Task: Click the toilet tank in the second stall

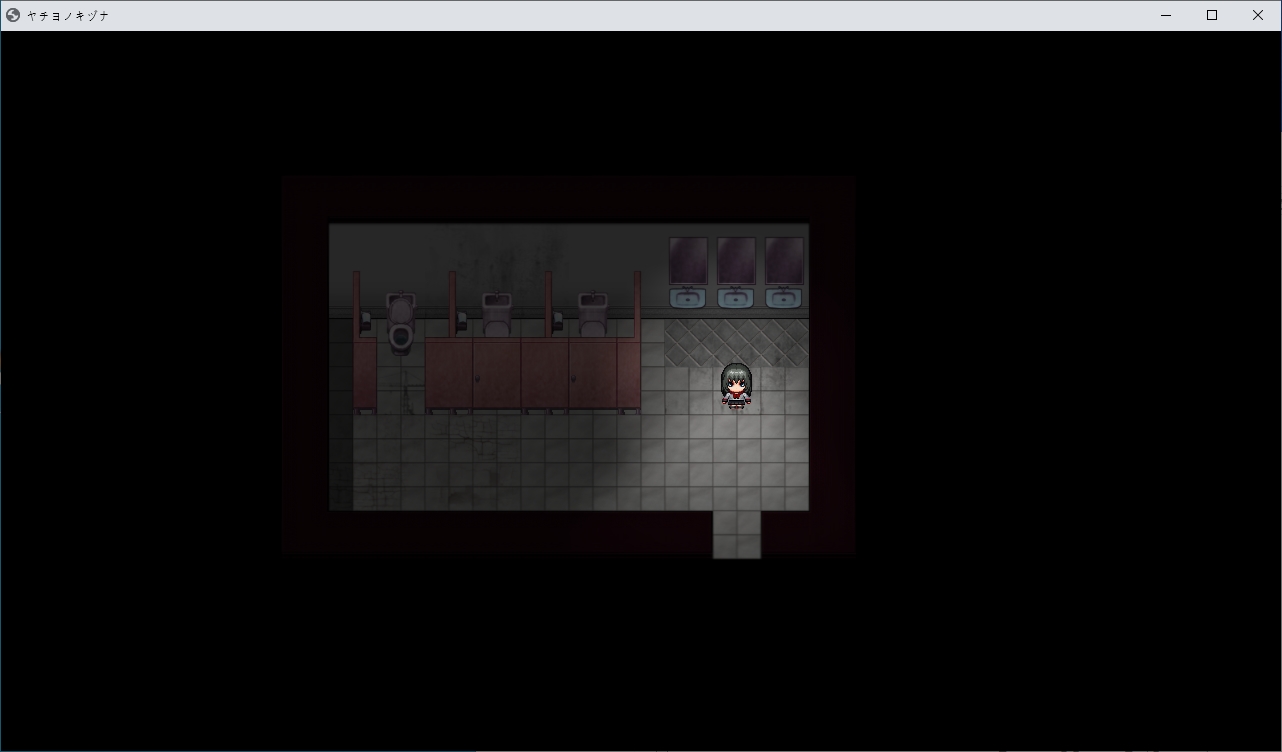Action: click(497, 314)
